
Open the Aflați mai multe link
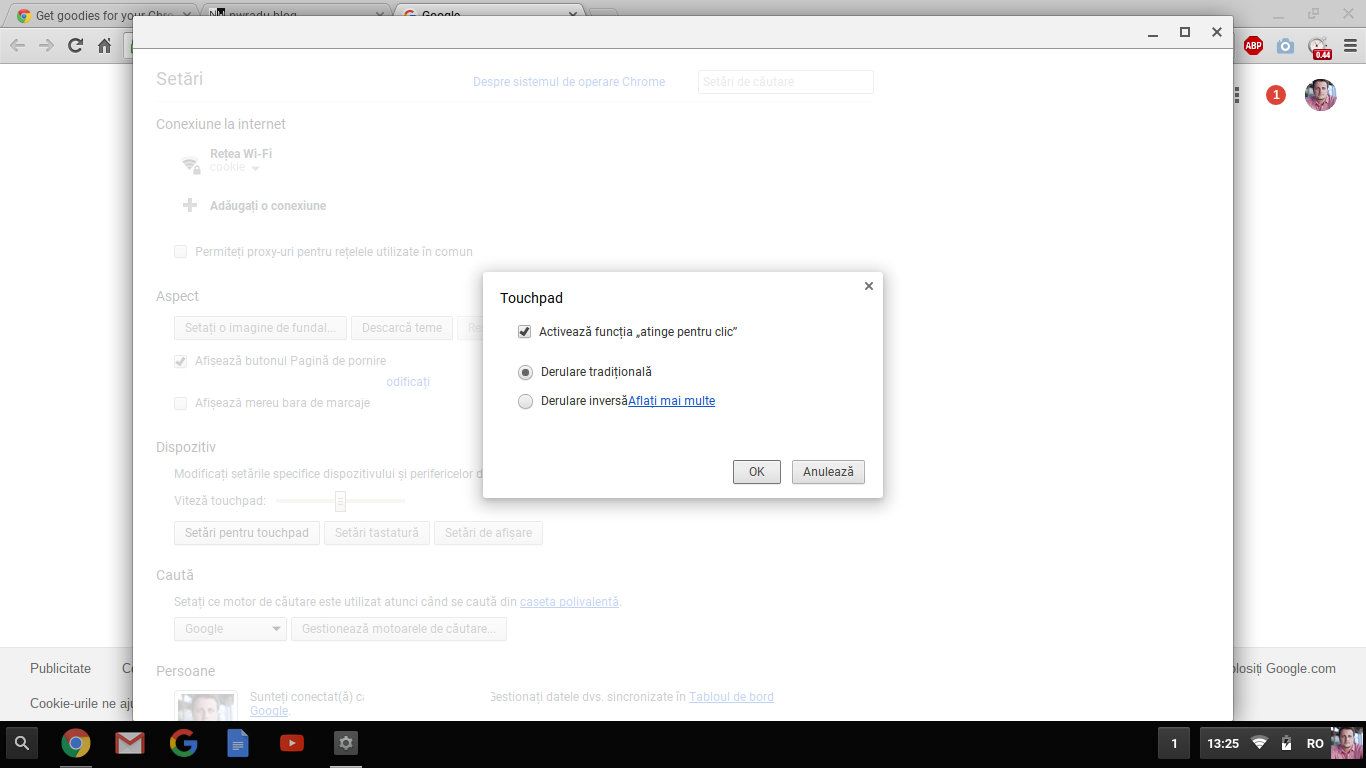[x=671, y=401]
